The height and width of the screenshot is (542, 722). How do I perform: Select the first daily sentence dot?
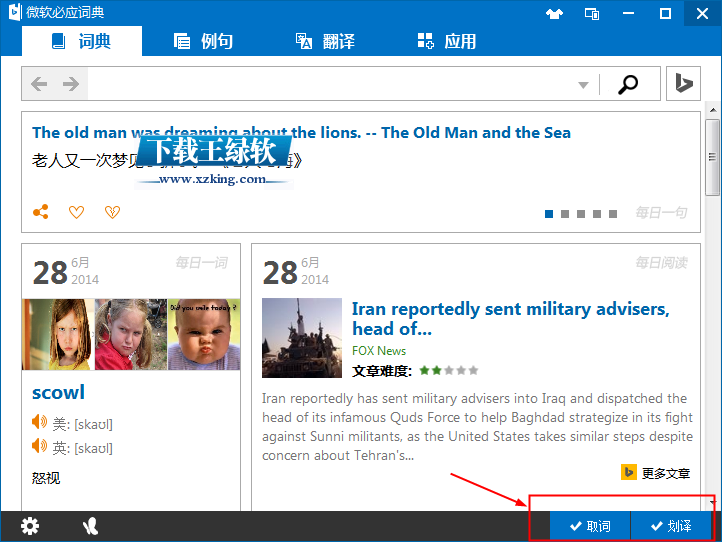click(549, 214)
